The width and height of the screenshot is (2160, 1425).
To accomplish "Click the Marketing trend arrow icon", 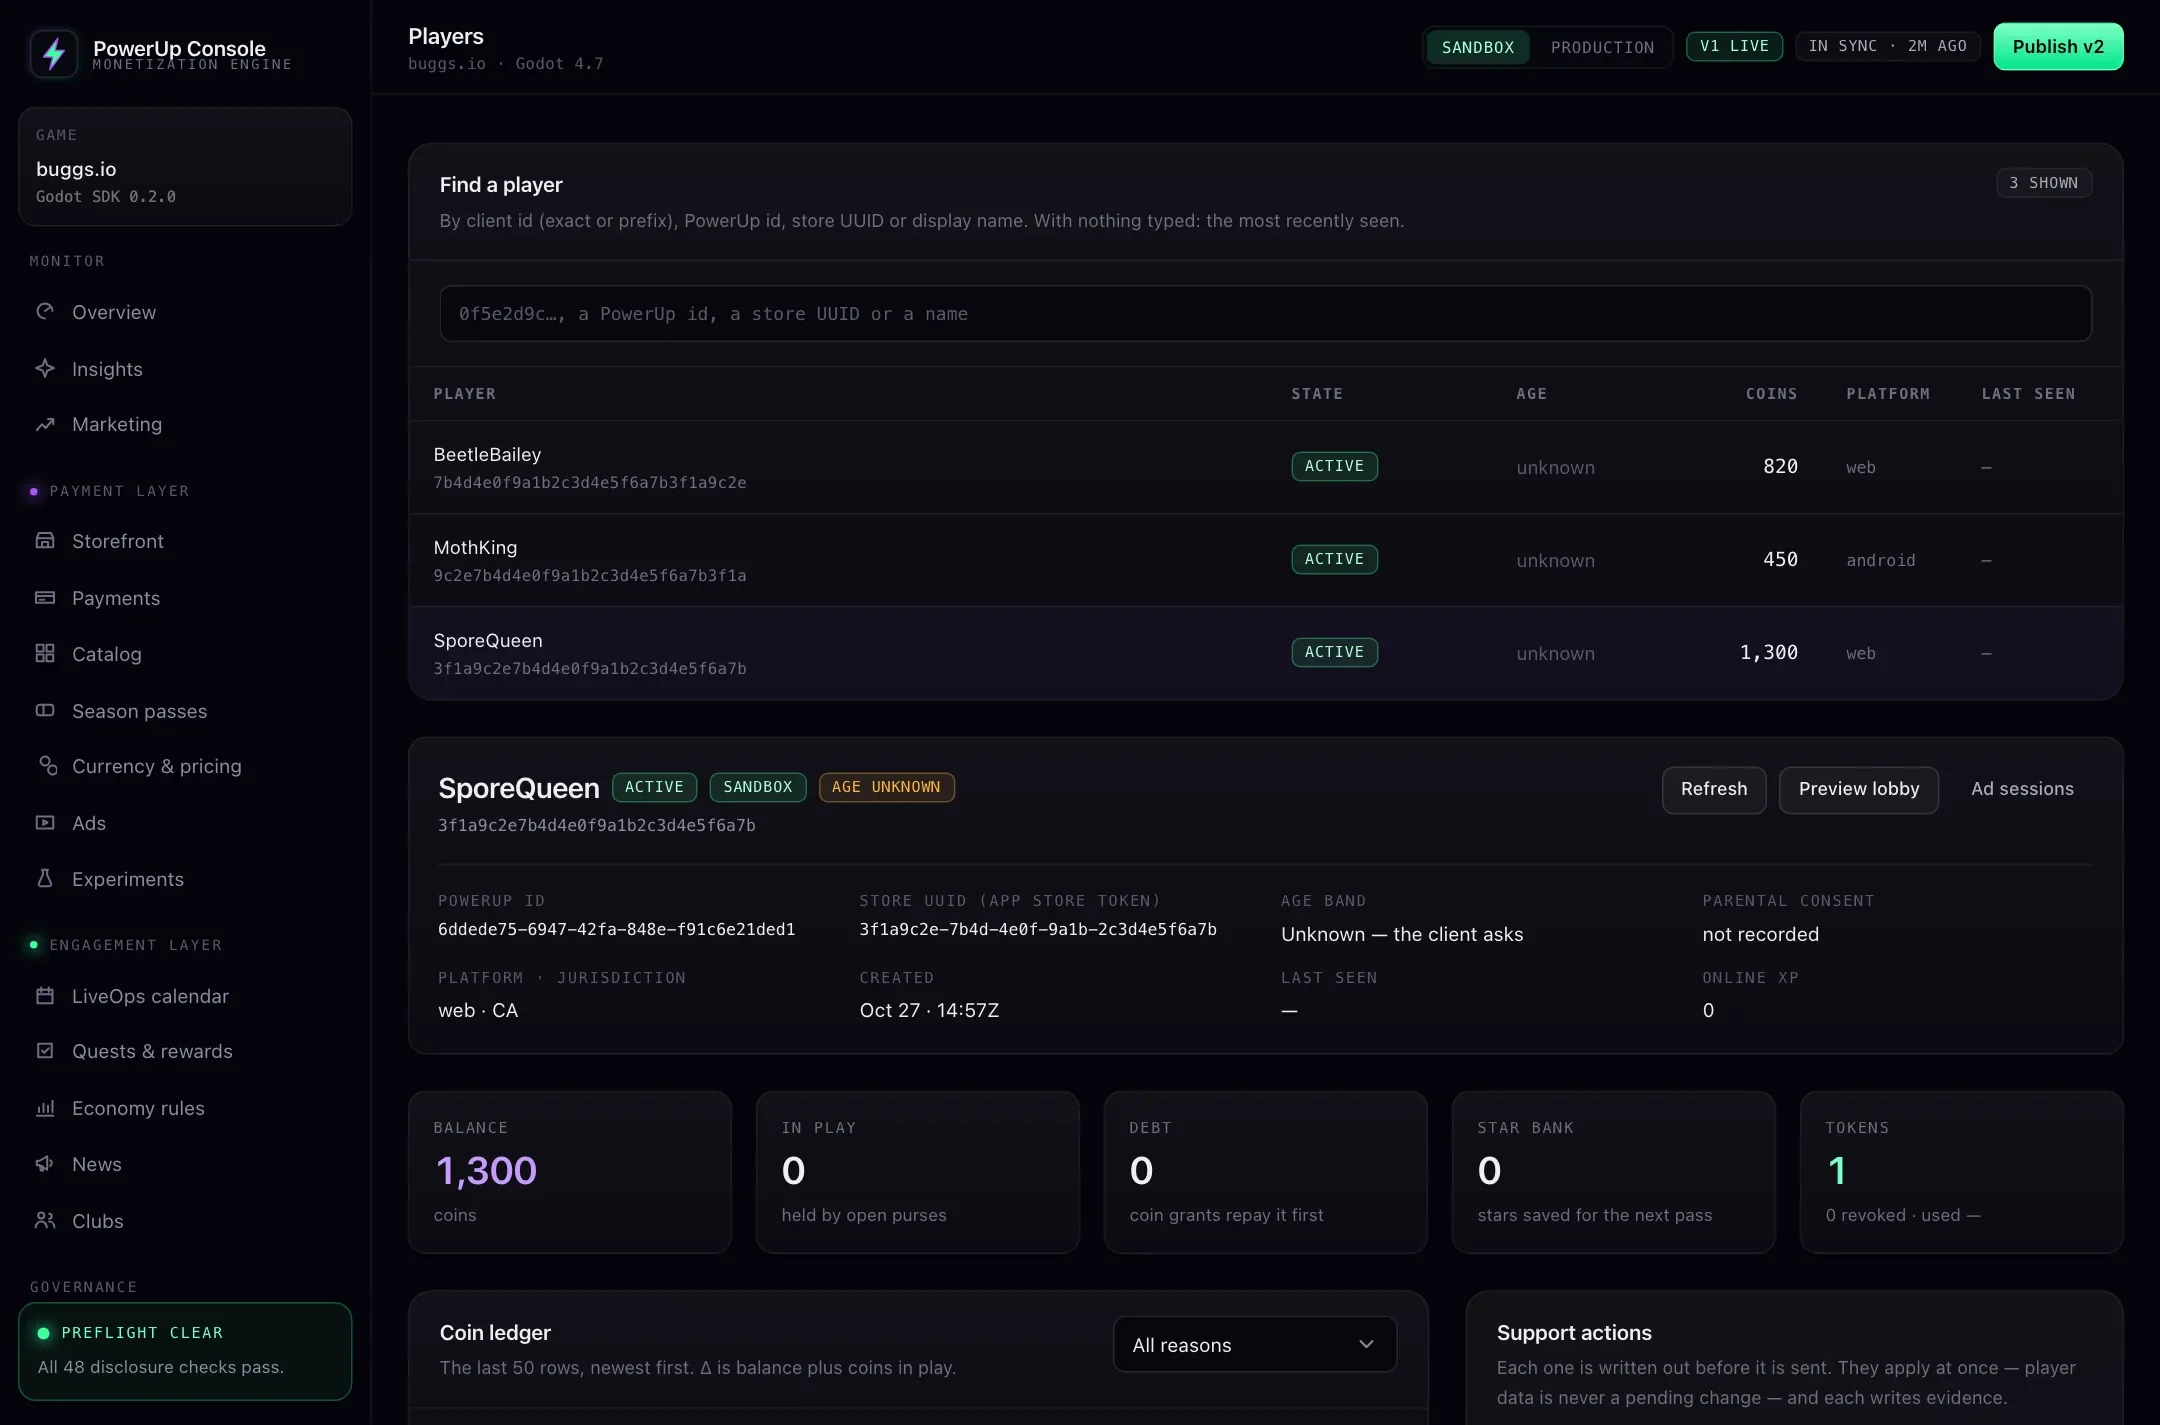I will [45, 424].
